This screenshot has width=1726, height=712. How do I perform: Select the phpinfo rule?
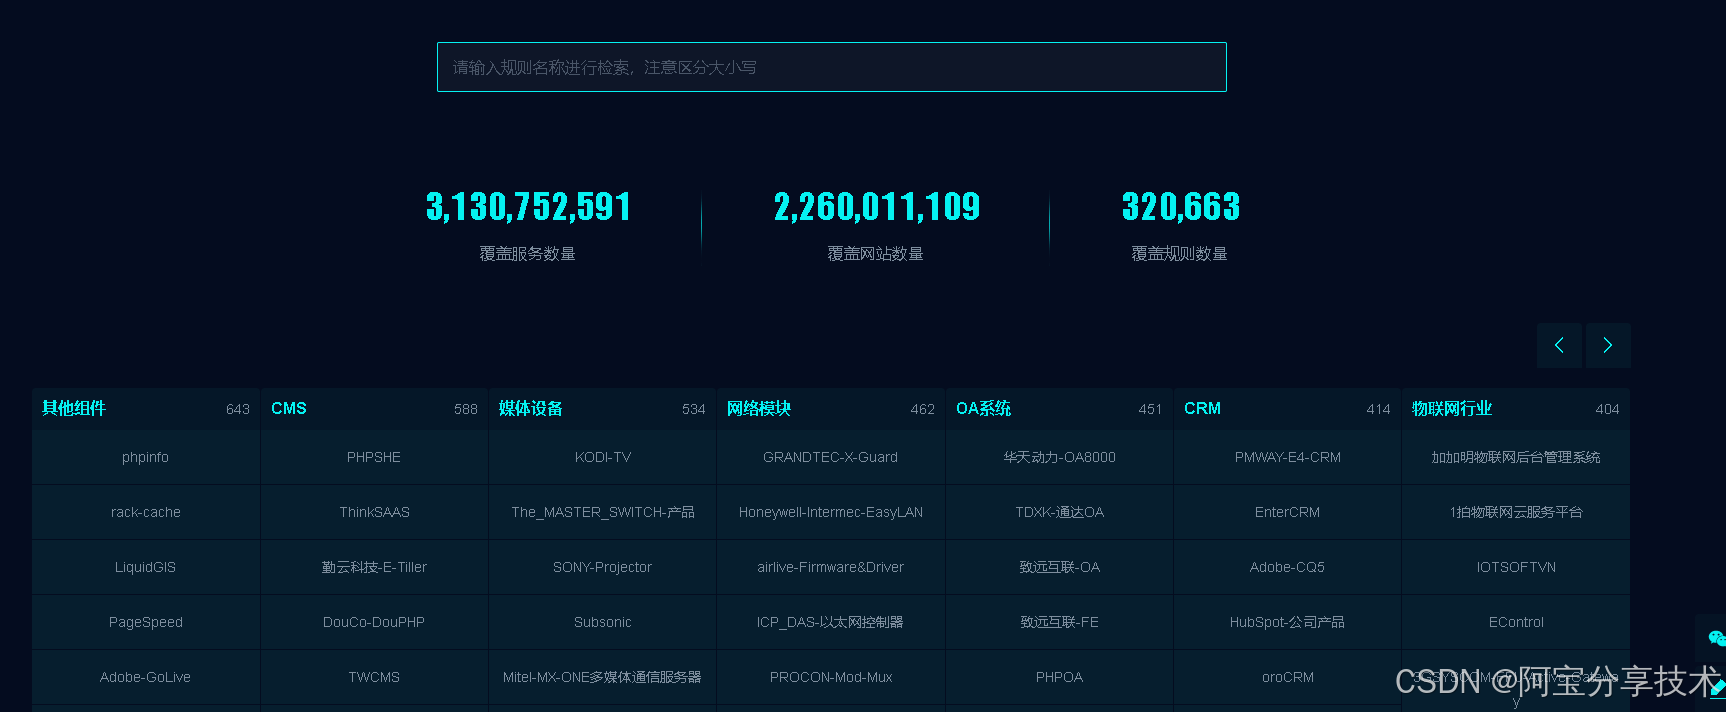(146, 457)
